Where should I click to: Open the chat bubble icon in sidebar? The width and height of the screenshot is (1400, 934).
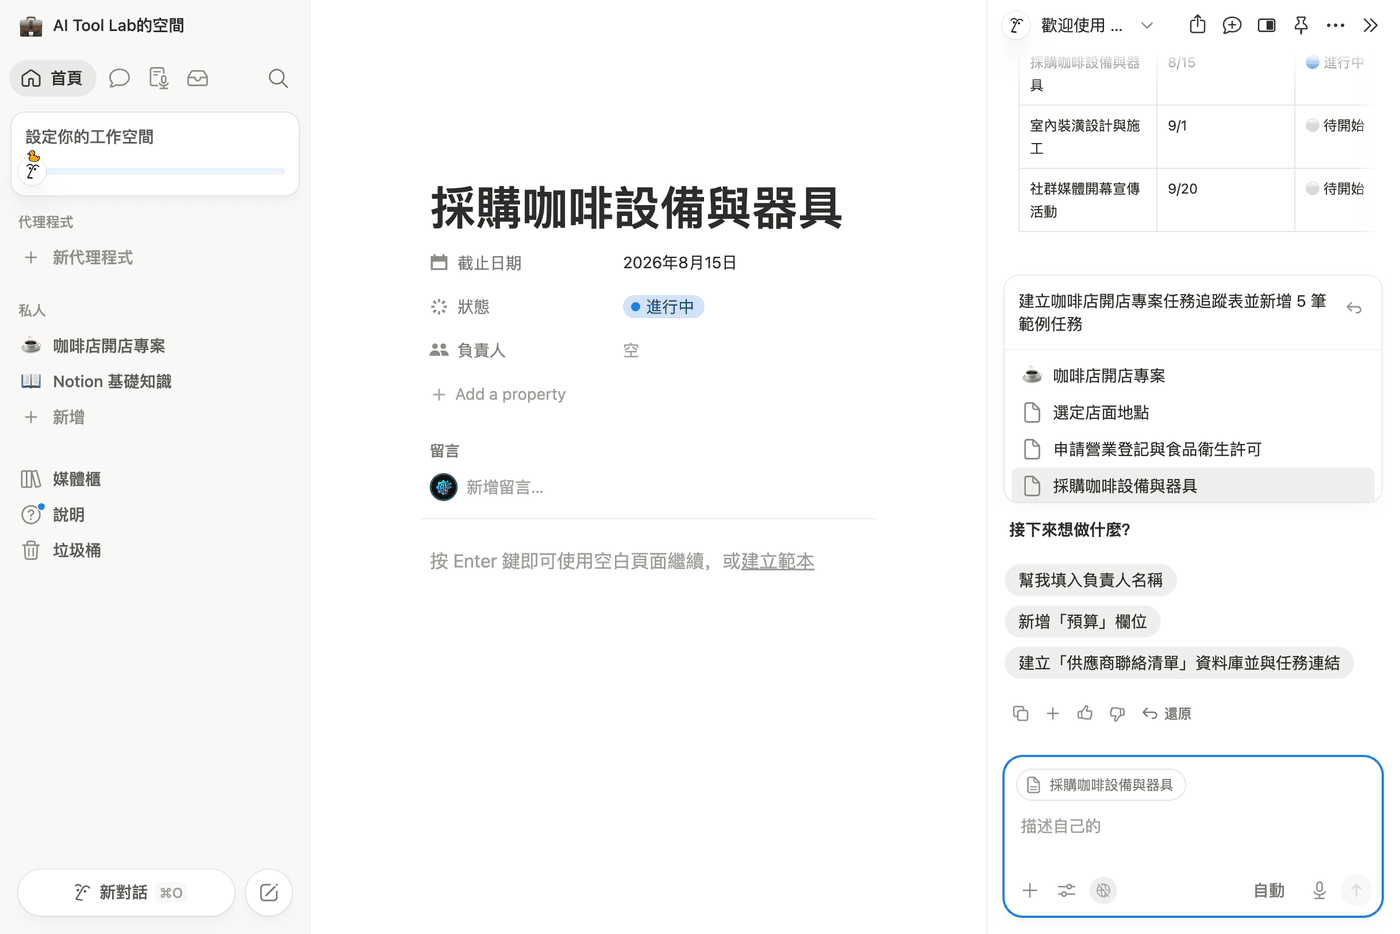click(119, 78)
